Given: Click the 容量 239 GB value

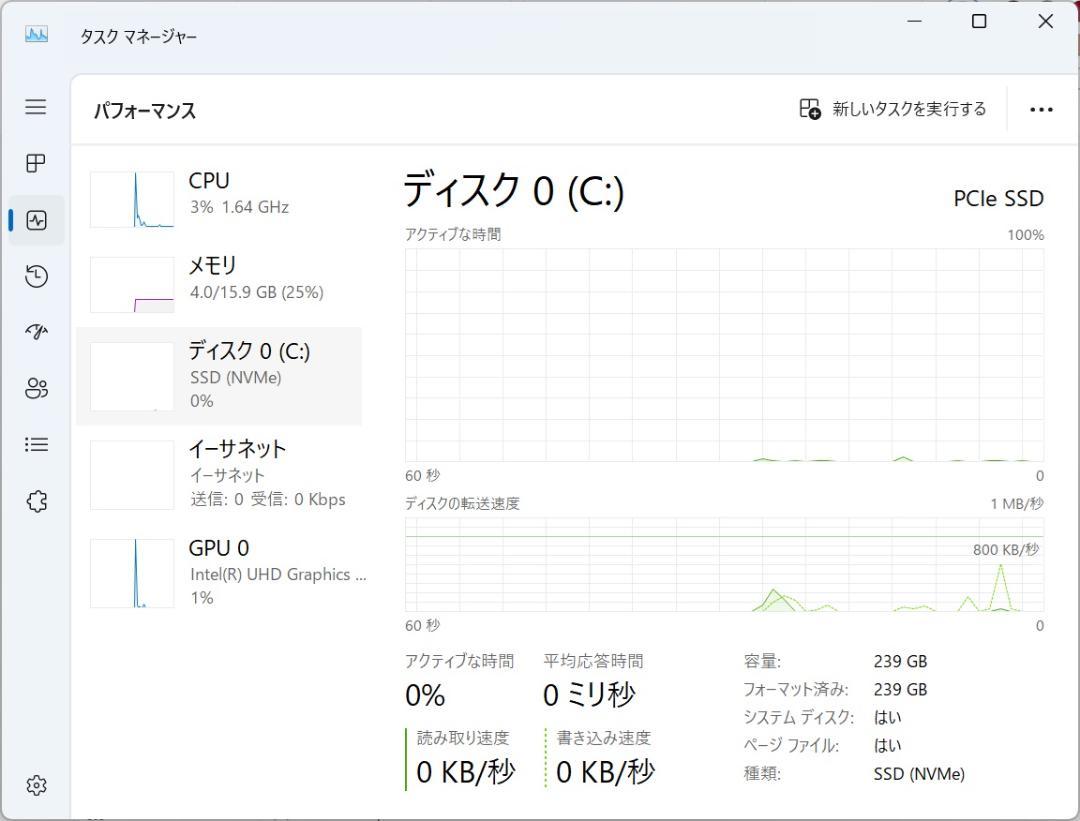Looking at the screenshot, I should click(900, 661).
